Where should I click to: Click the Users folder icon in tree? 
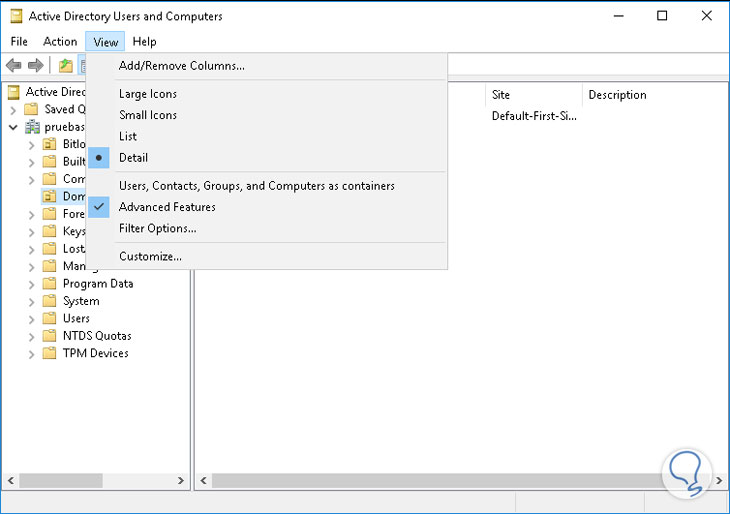pos(49,318)
